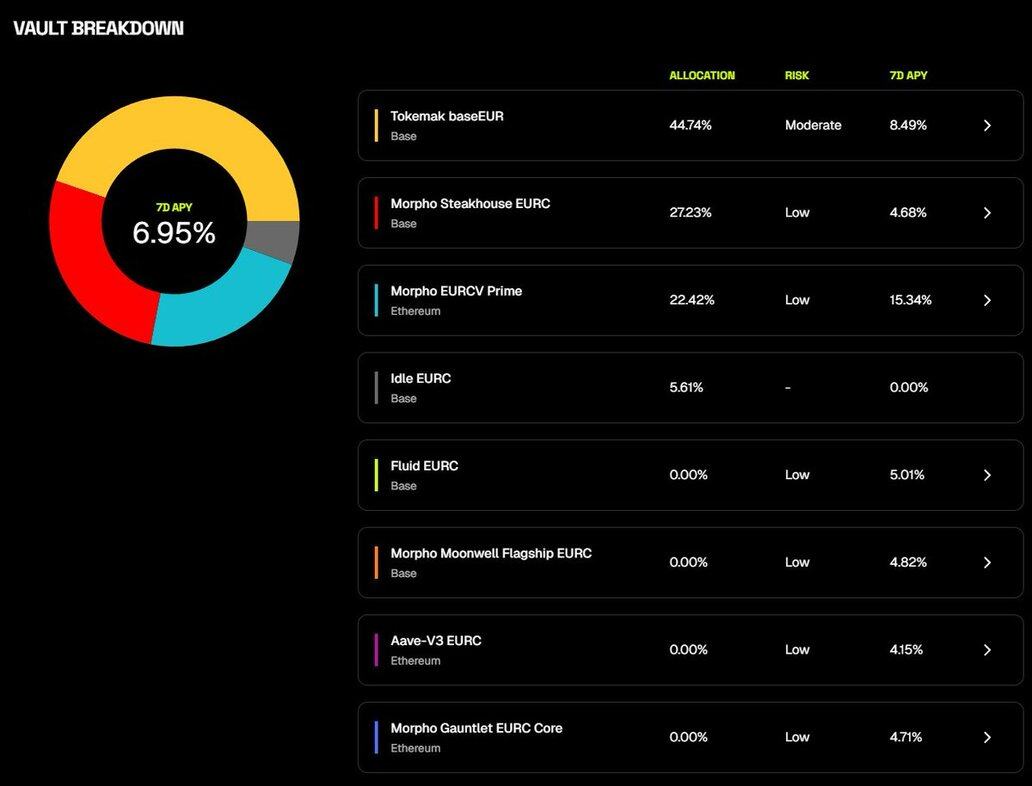The image size is (1032, 786).
Task: Click Aave-V3 EURC row arrow icon
Action: [987, 650]
